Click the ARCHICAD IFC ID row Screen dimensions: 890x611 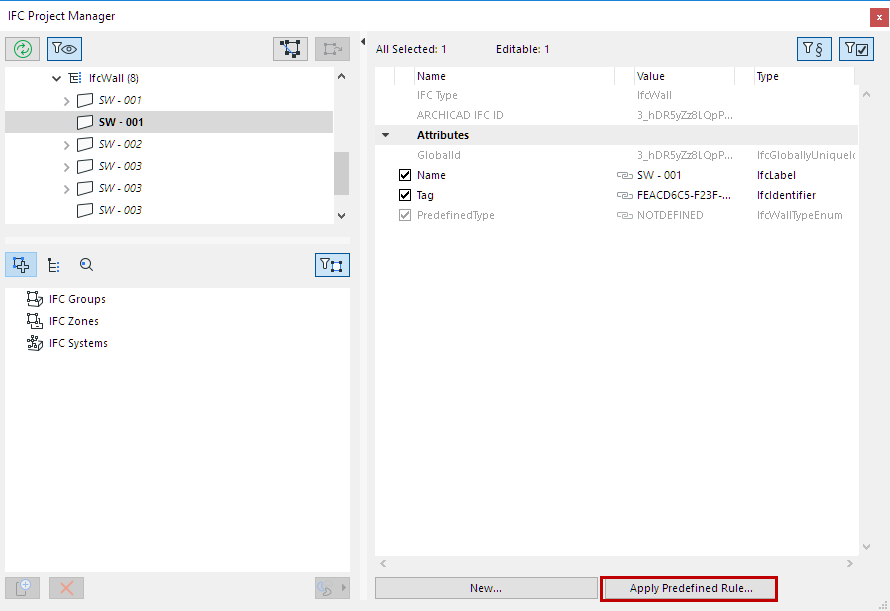coord(616,115)
